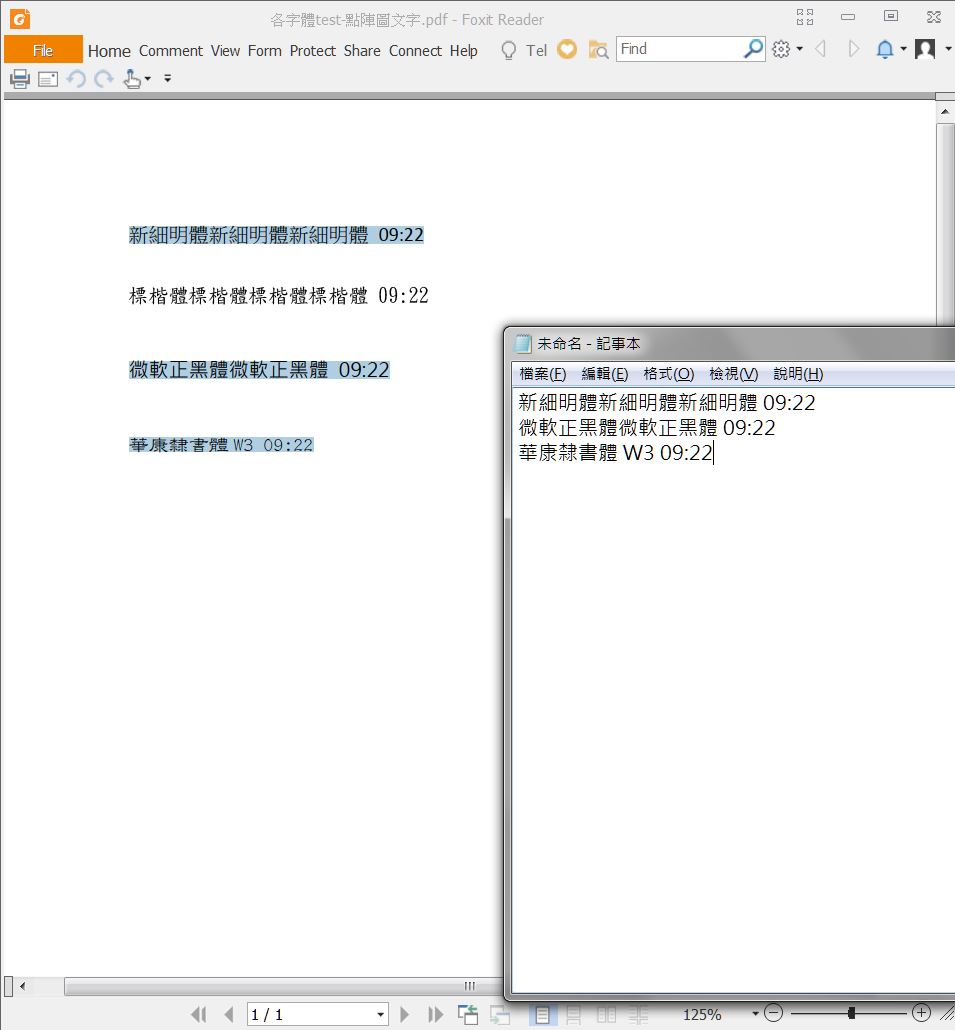955x1030 pixels.
Task: Open 編輯(E) menu in Notepad
Action: (x=604, y=374)
